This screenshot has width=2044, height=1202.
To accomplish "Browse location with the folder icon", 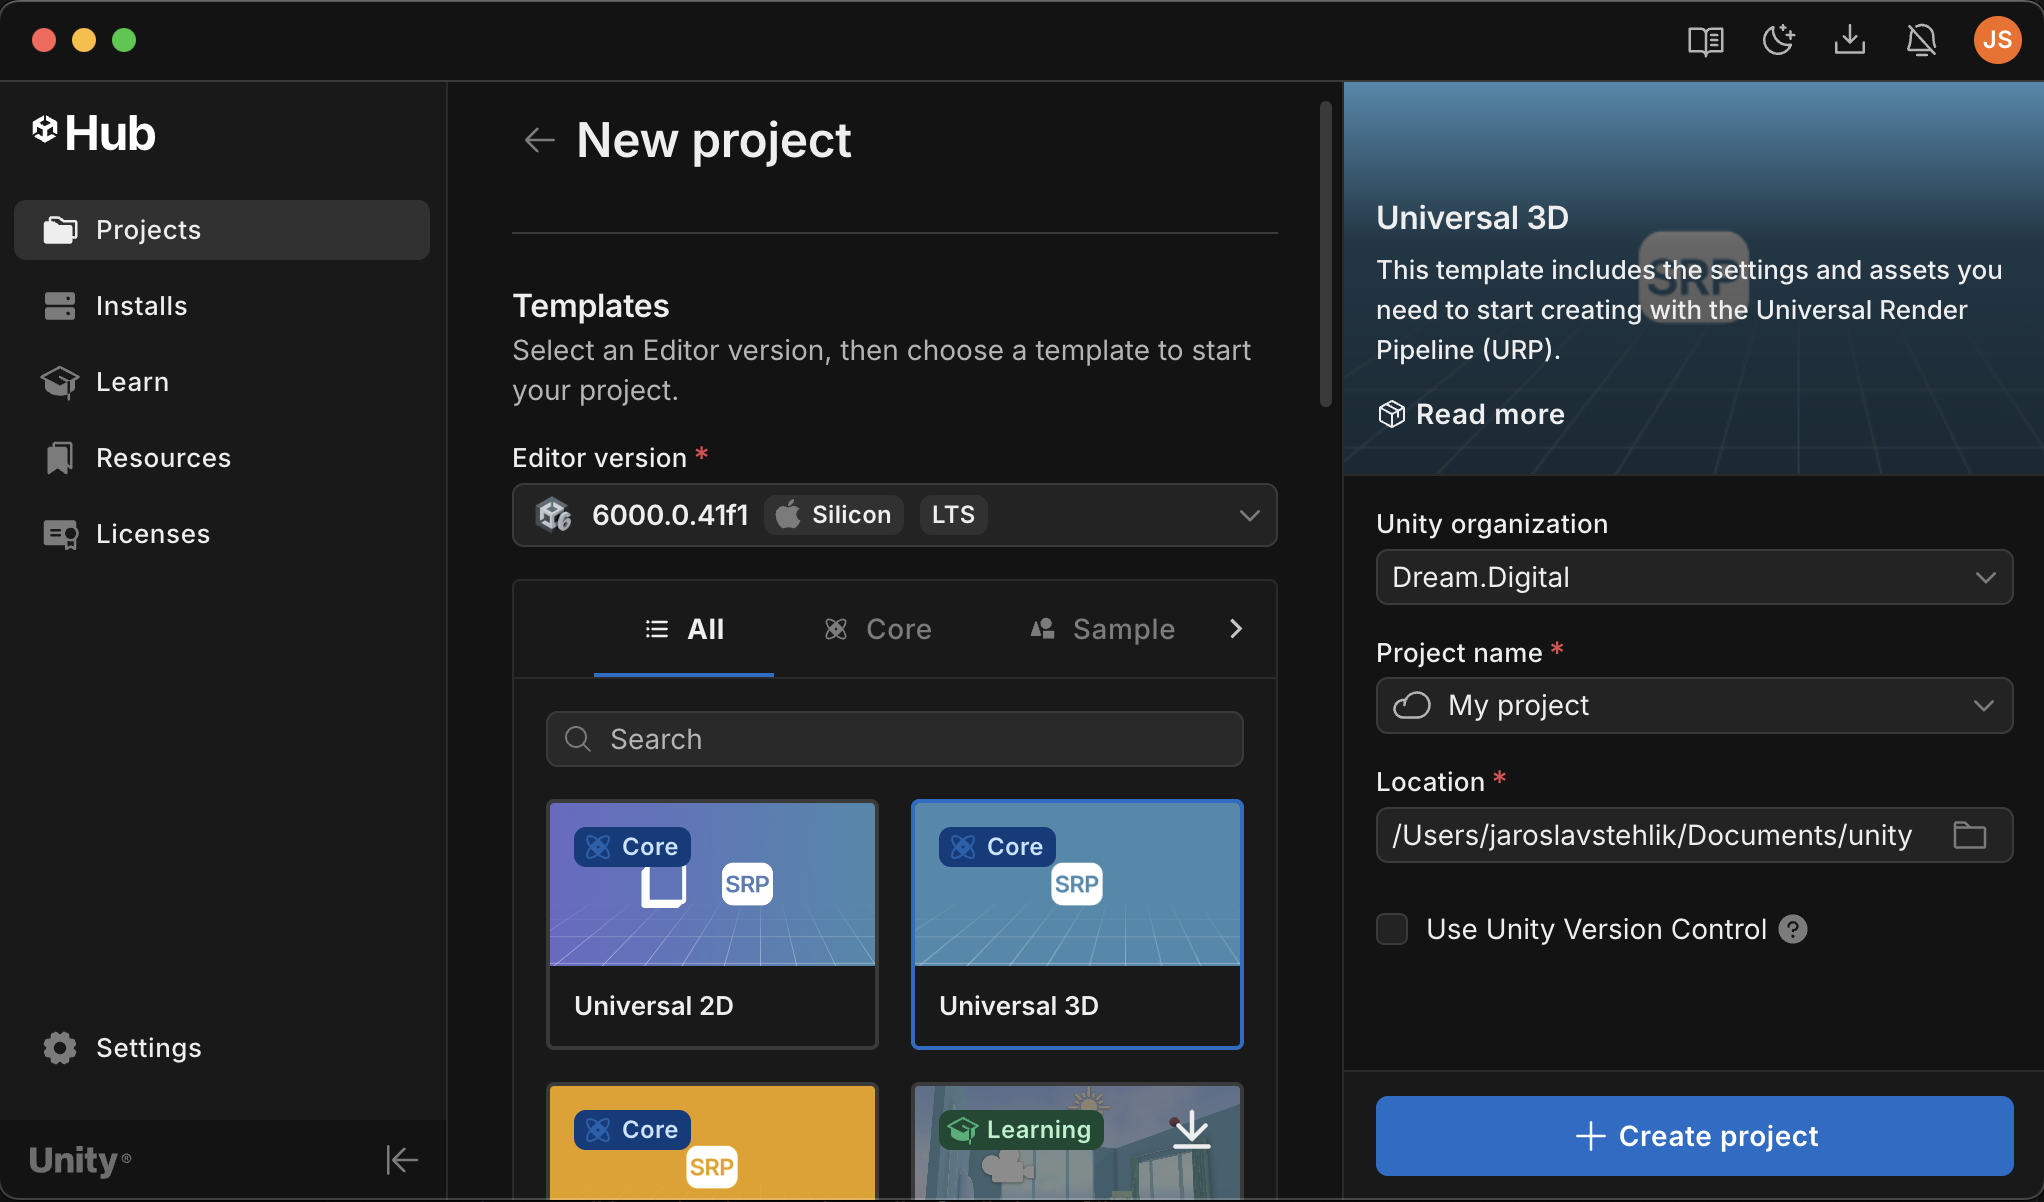I will coord(1970,835).
